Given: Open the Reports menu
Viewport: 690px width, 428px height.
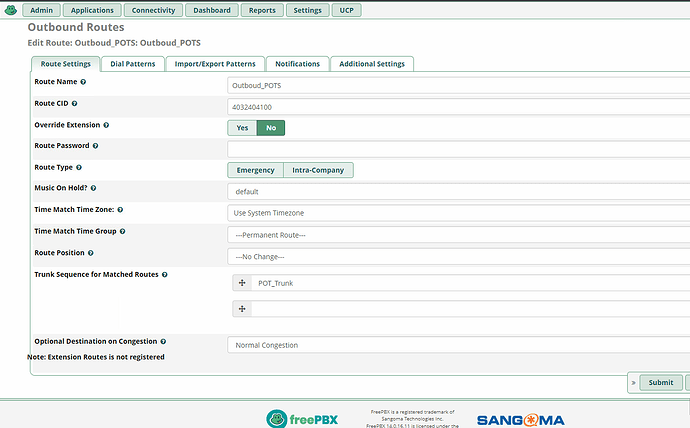Looking at the screenshot, I should pos(262,10).
